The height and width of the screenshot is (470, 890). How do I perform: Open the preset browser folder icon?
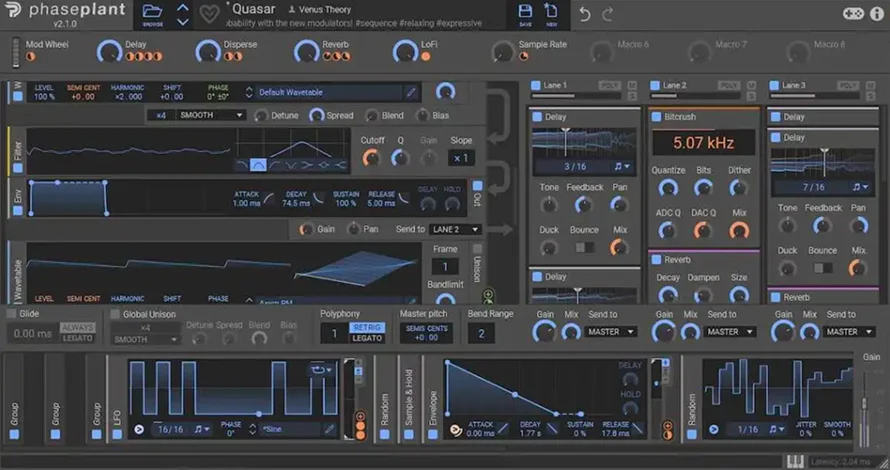coord(152,13)
